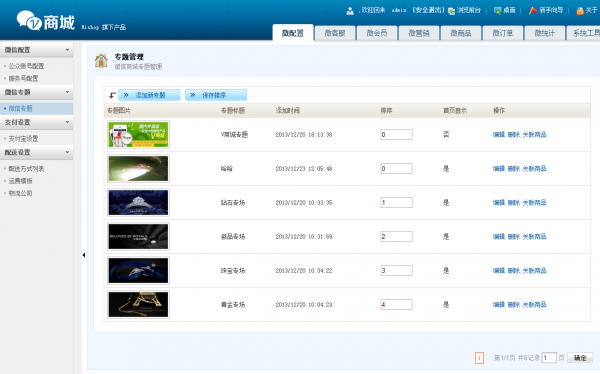The image size is (600, 374).
Task: Open the 黄金专场 Eiffel tower thumbnail
Action: [x=139, y=305]
